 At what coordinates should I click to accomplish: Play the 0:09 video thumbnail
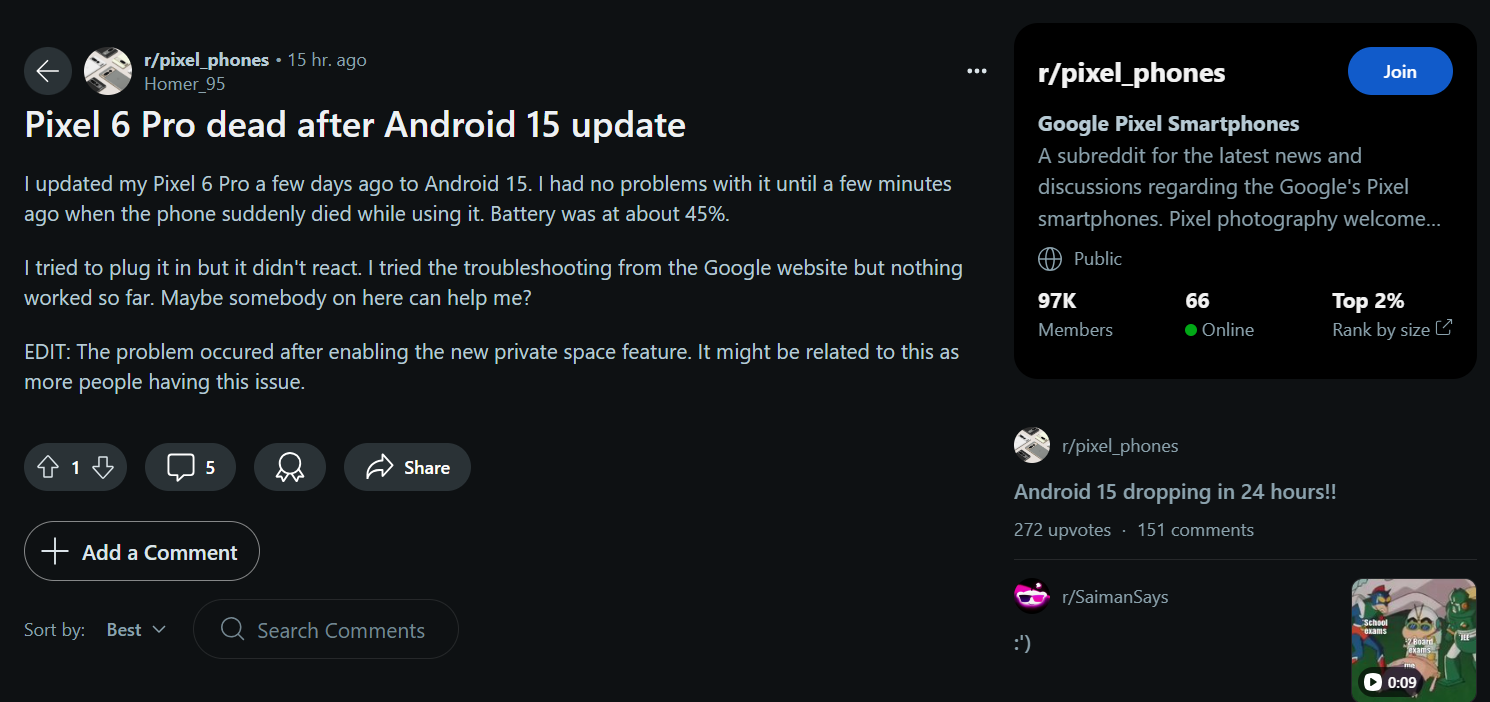click(1414, 640)
